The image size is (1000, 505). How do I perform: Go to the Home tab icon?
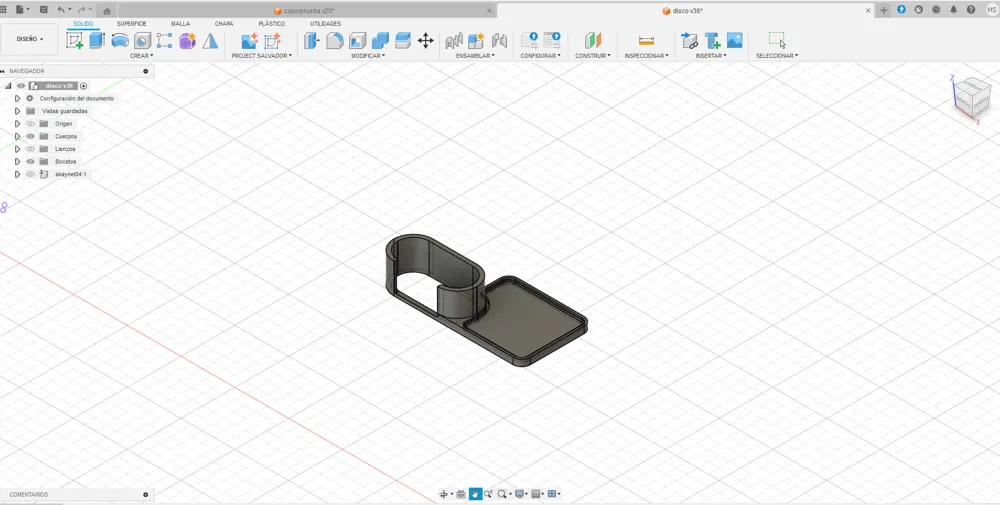coord(107,11)
